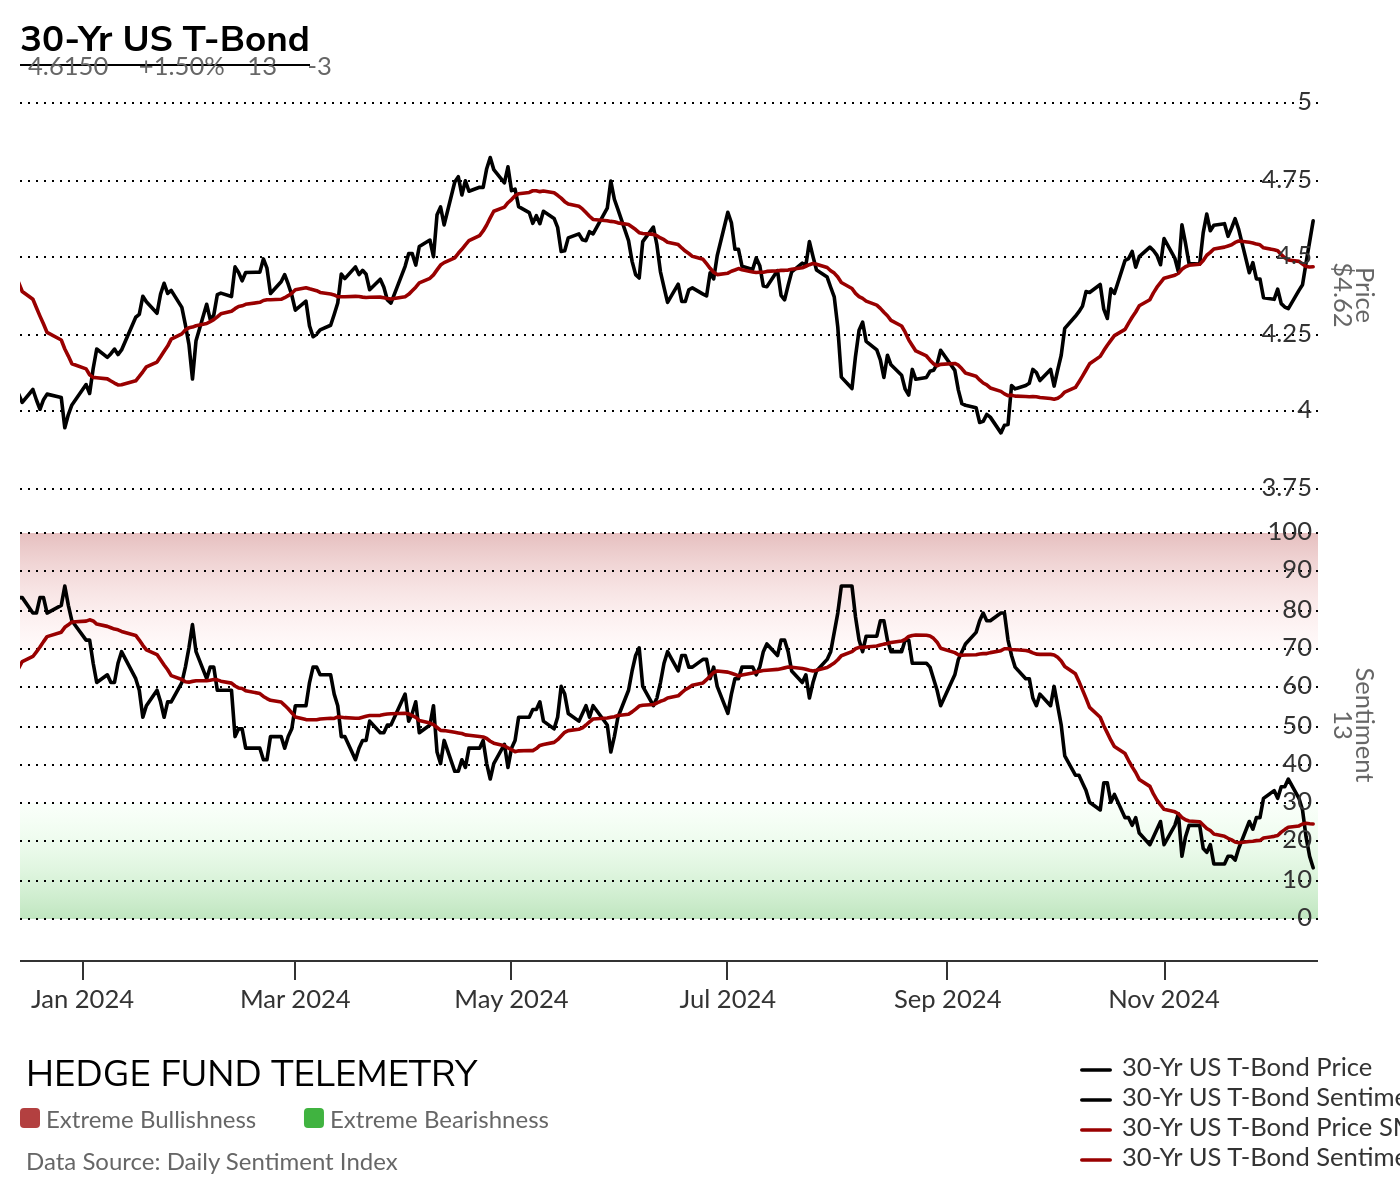Select the May 2024 axis tick label
The width and height of the screenshot is (1400, 1200).
511,999
